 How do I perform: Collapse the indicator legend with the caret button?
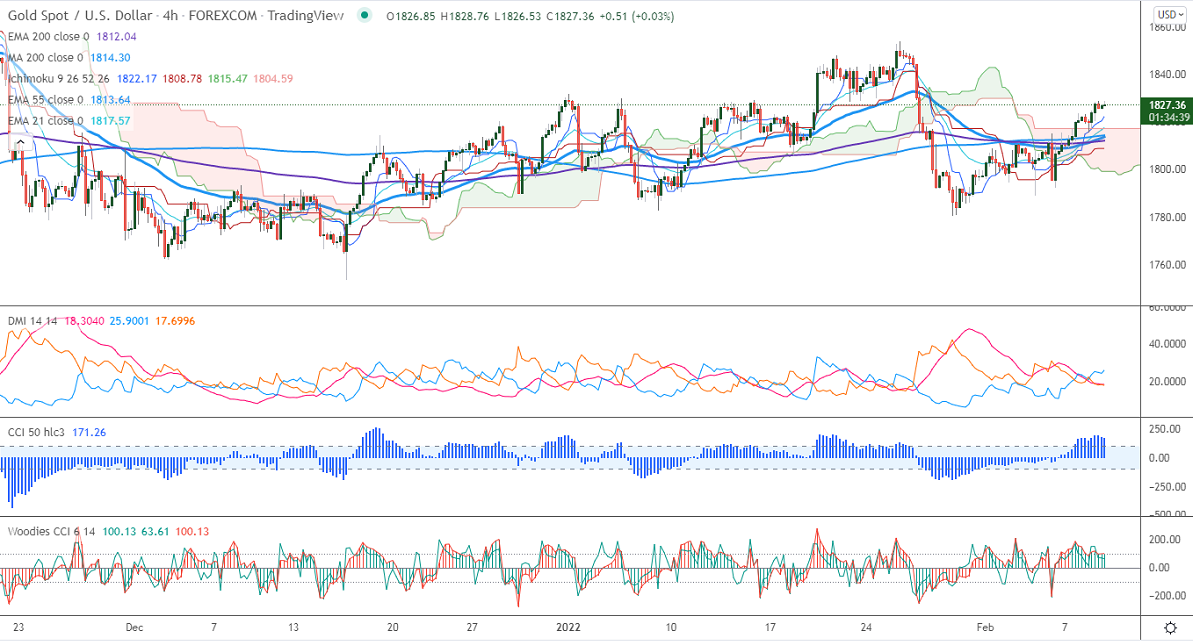pyautogui.click(x=21, y=142)
